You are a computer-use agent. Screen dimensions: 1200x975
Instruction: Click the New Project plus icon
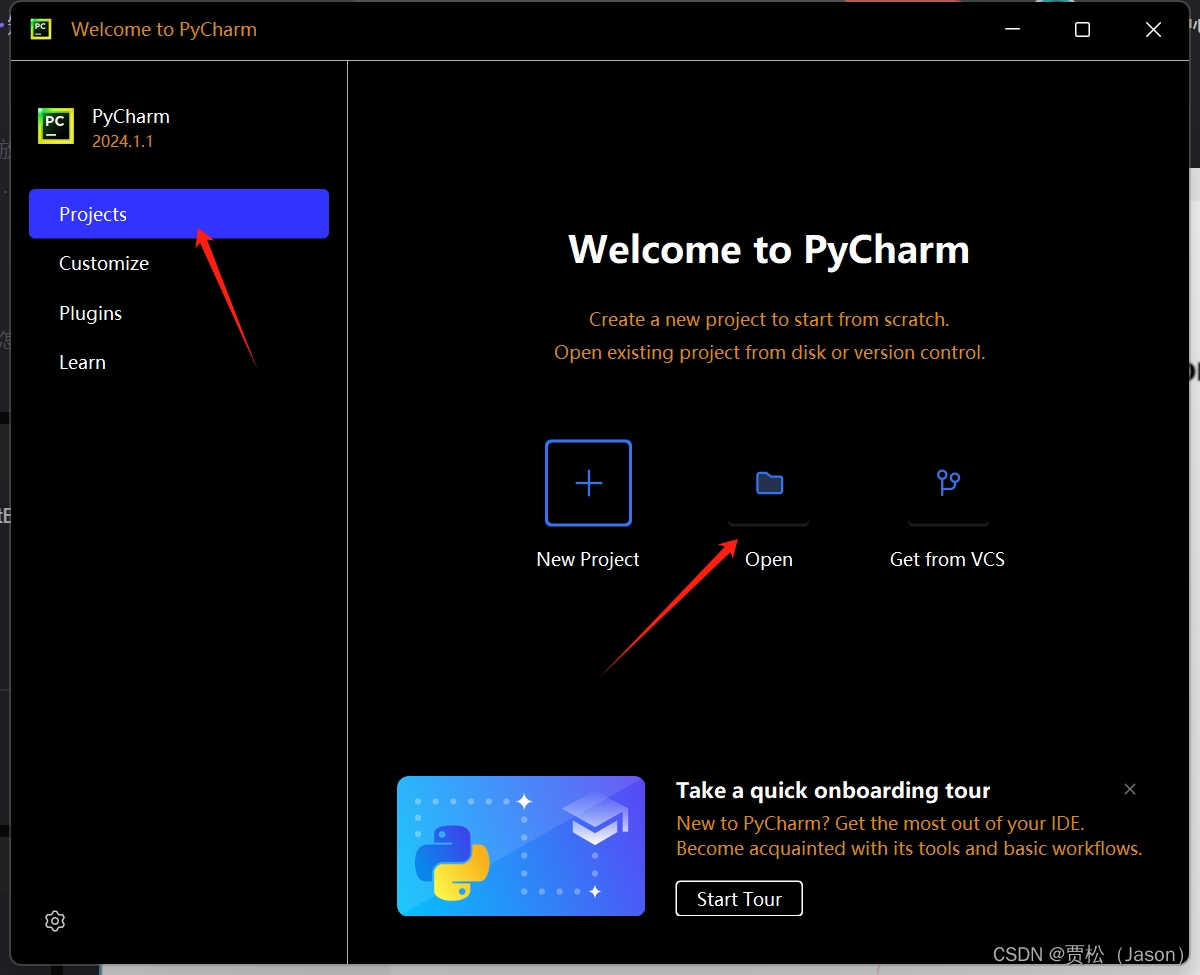point(588,483)
